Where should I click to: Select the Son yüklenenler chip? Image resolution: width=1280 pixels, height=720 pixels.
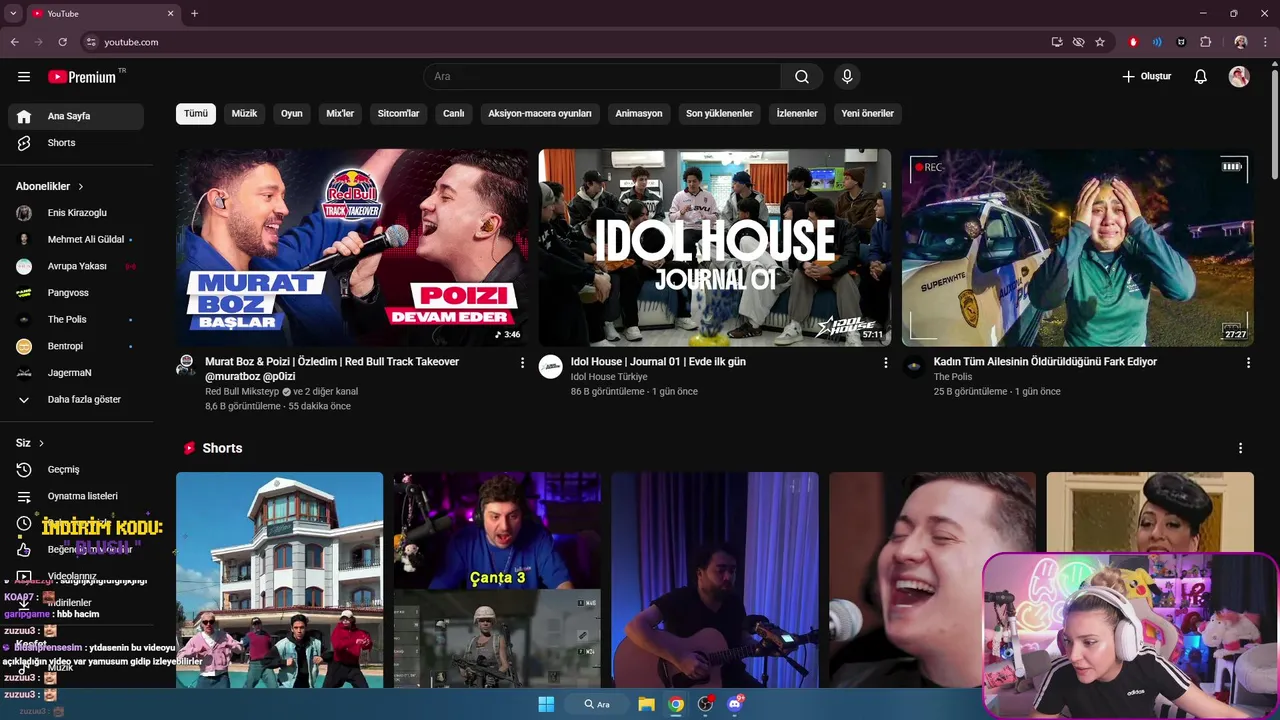tap(719, 113)
